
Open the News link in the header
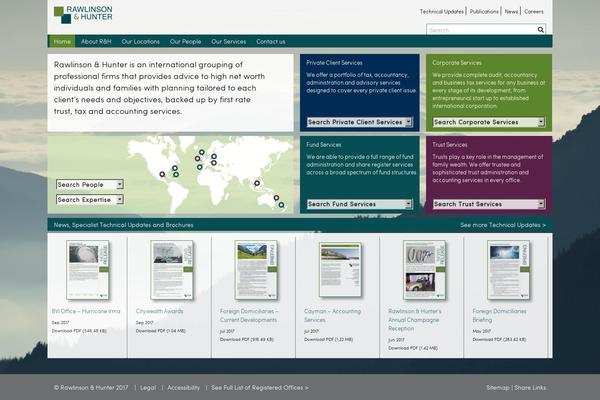point(511,11)
